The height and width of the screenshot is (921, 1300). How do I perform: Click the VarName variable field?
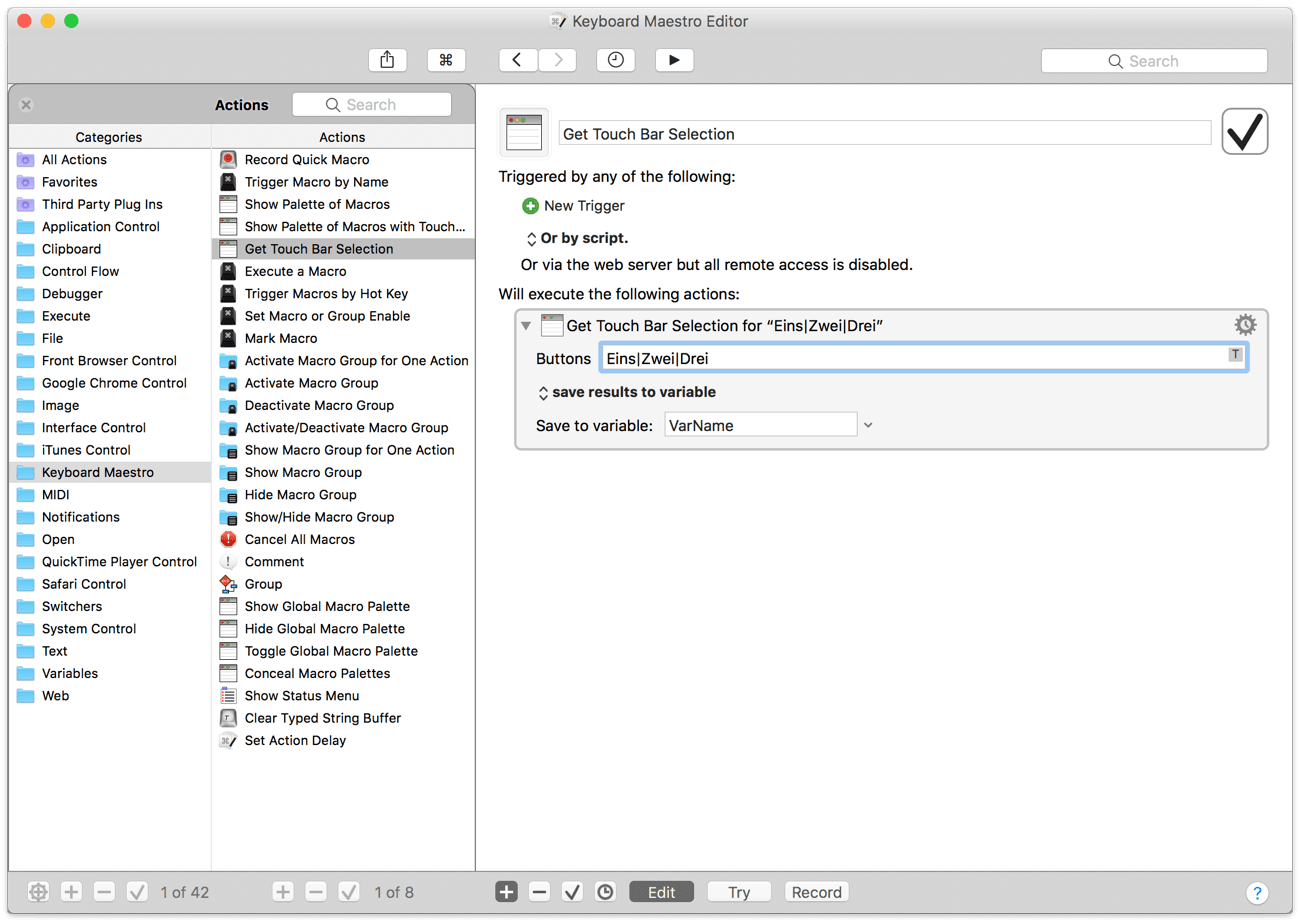click(761, 425)
